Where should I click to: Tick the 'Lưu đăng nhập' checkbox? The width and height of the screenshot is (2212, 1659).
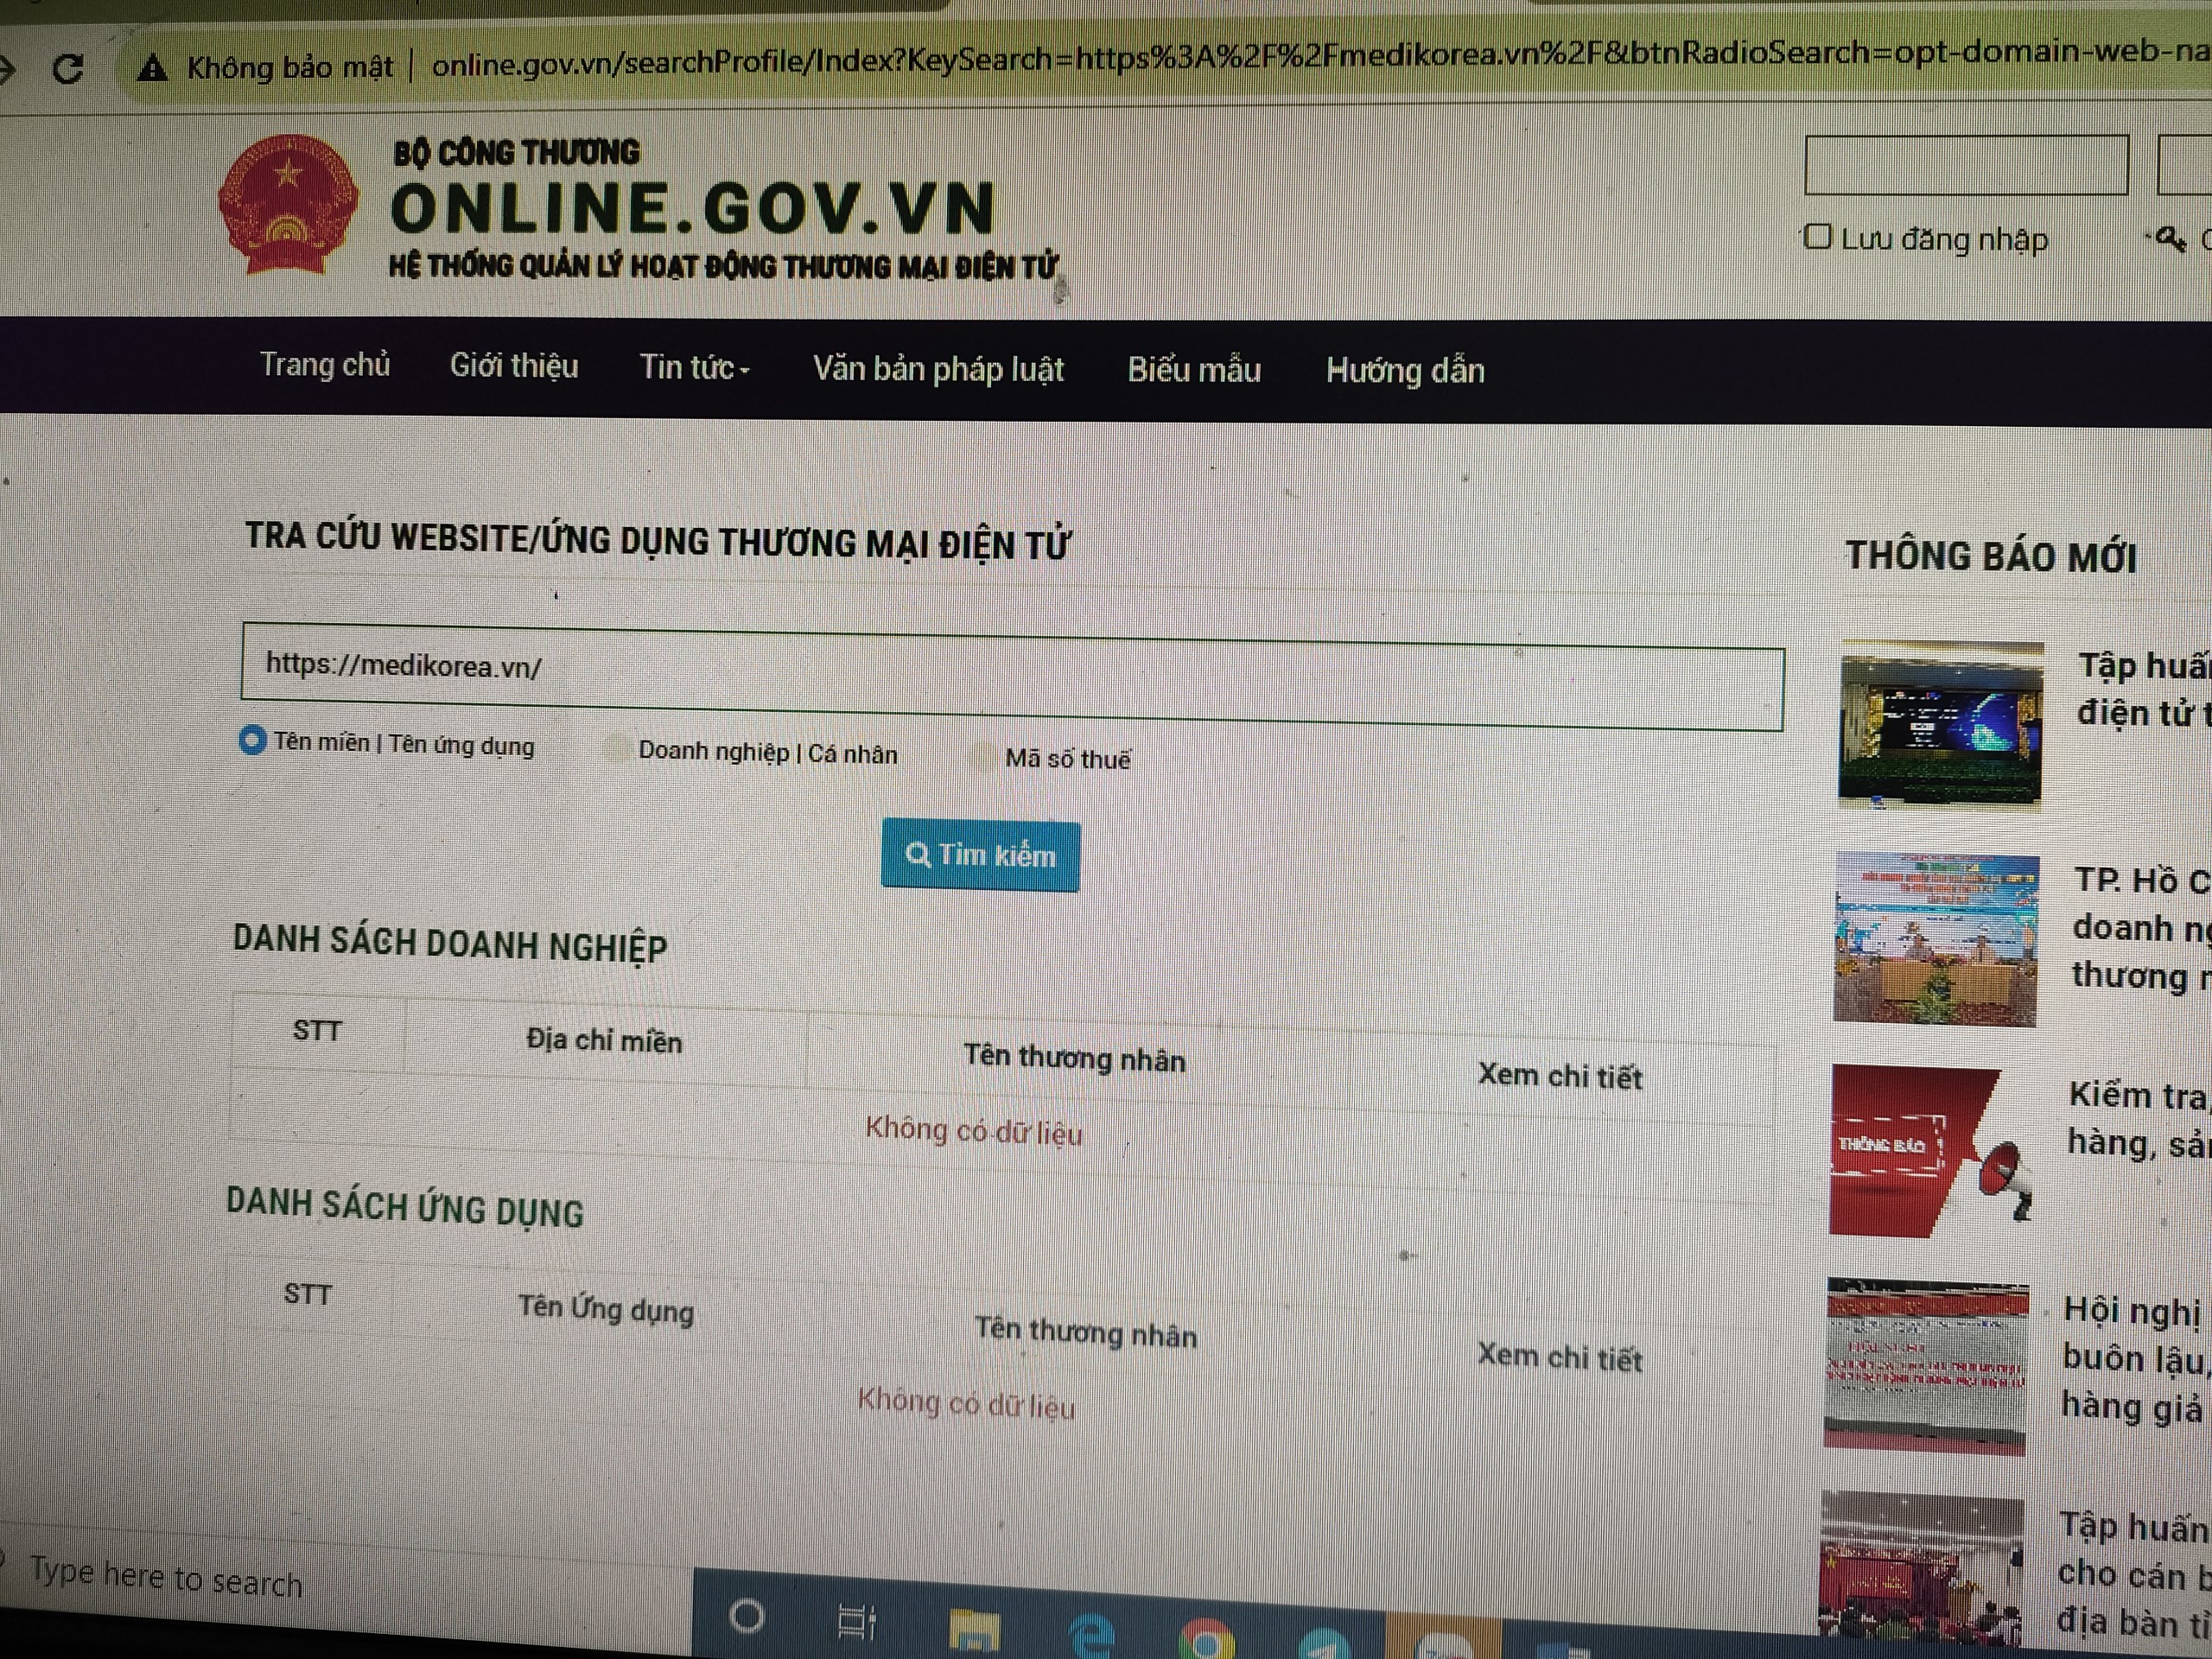(1817, 237)
